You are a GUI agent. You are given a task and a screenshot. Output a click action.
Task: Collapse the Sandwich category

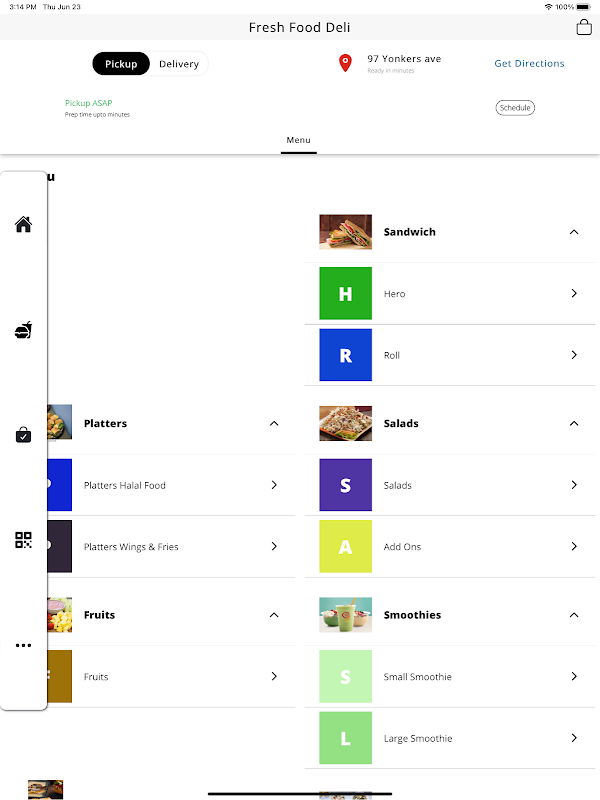click(574, 232)
